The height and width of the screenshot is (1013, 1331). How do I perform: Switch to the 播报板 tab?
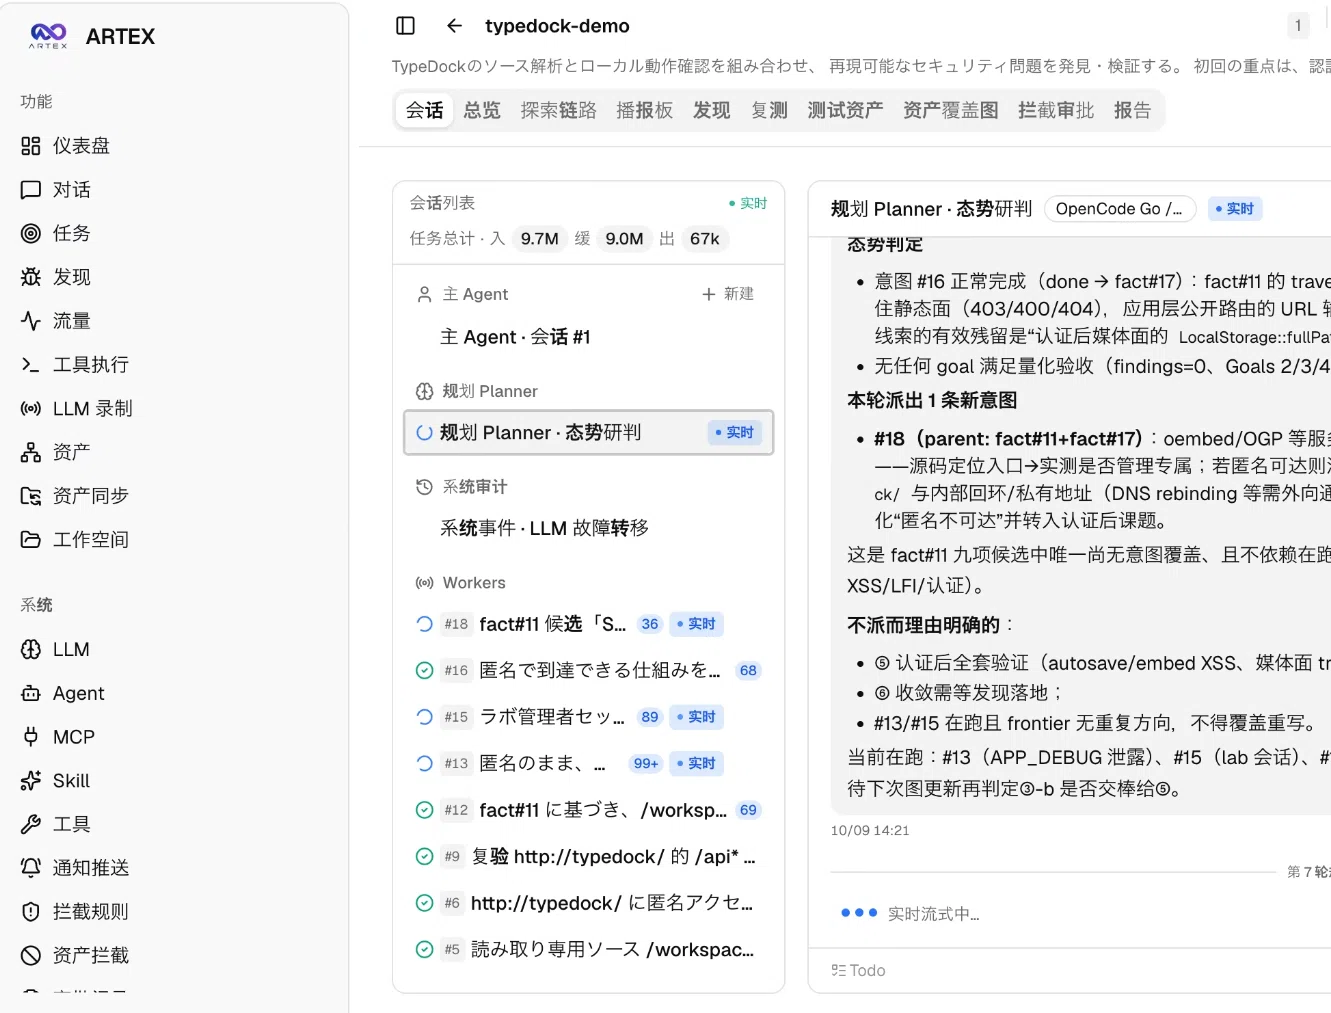click(x=644, y=110)
